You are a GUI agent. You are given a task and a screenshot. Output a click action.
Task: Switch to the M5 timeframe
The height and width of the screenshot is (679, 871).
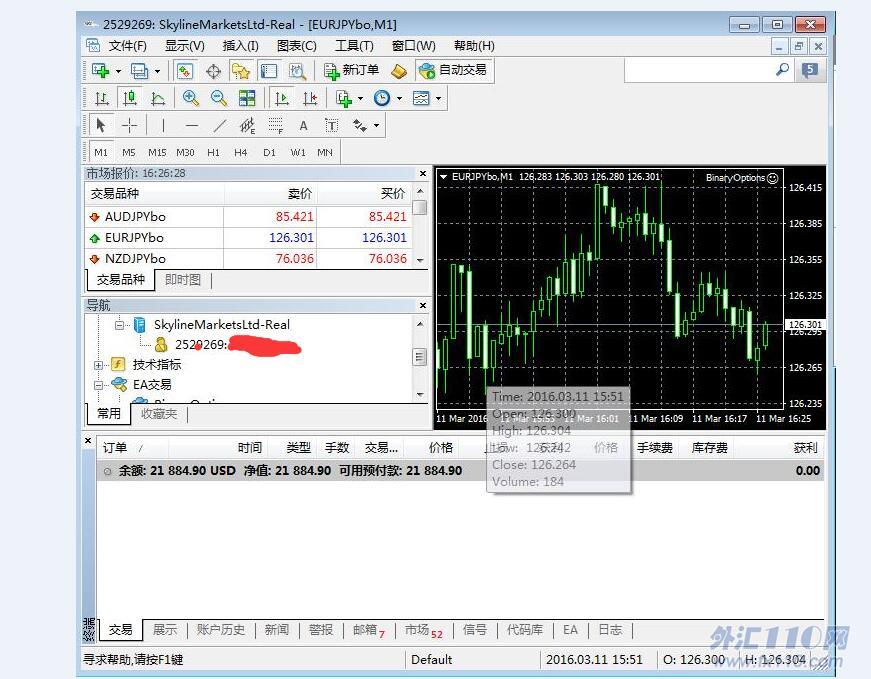click(129, 152)
